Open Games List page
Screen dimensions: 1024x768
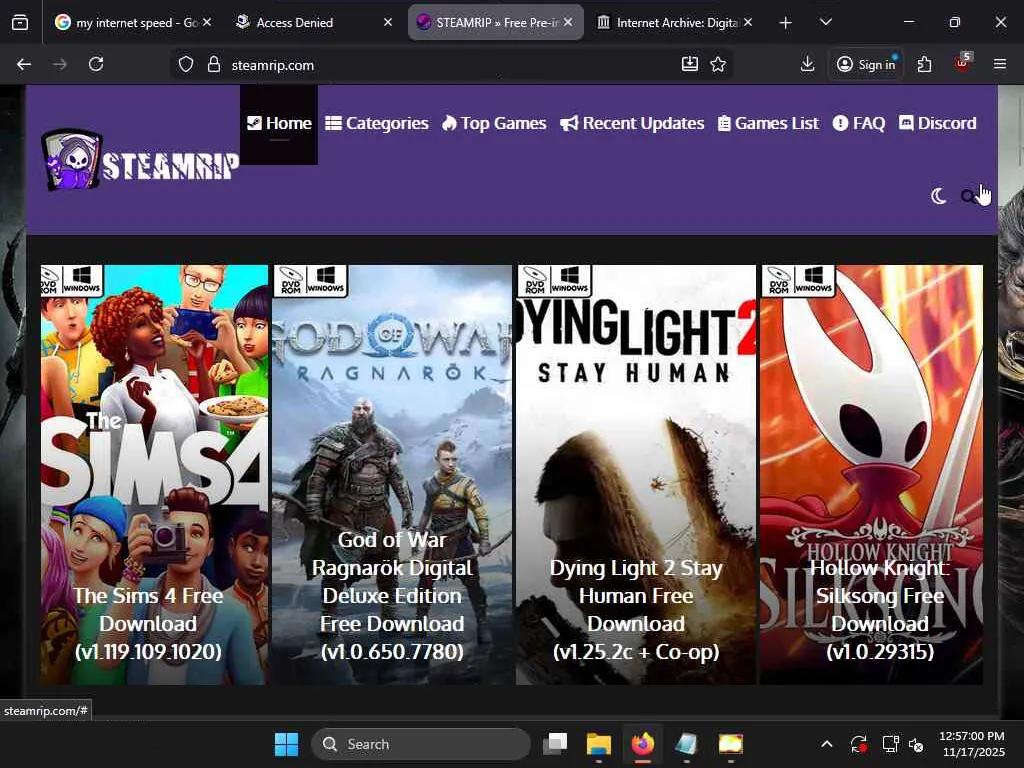point(768,123)
